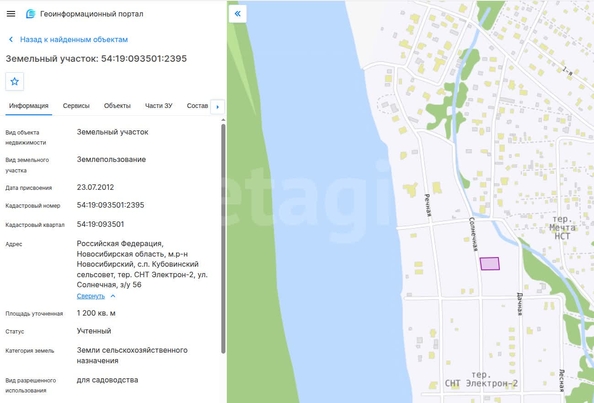Collapse the side panel with the double chevron
594x403 pixels.
pyautogui.click(x=238, y=14)
